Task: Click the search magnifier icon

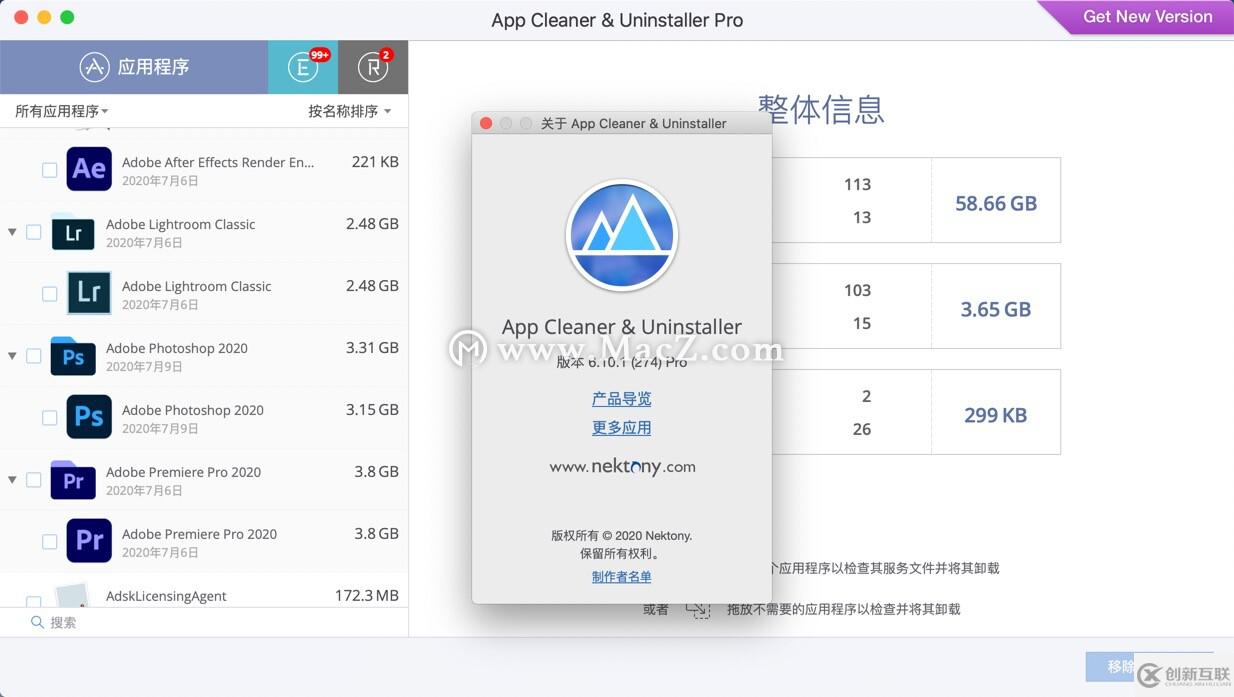Action: [37, 622]
